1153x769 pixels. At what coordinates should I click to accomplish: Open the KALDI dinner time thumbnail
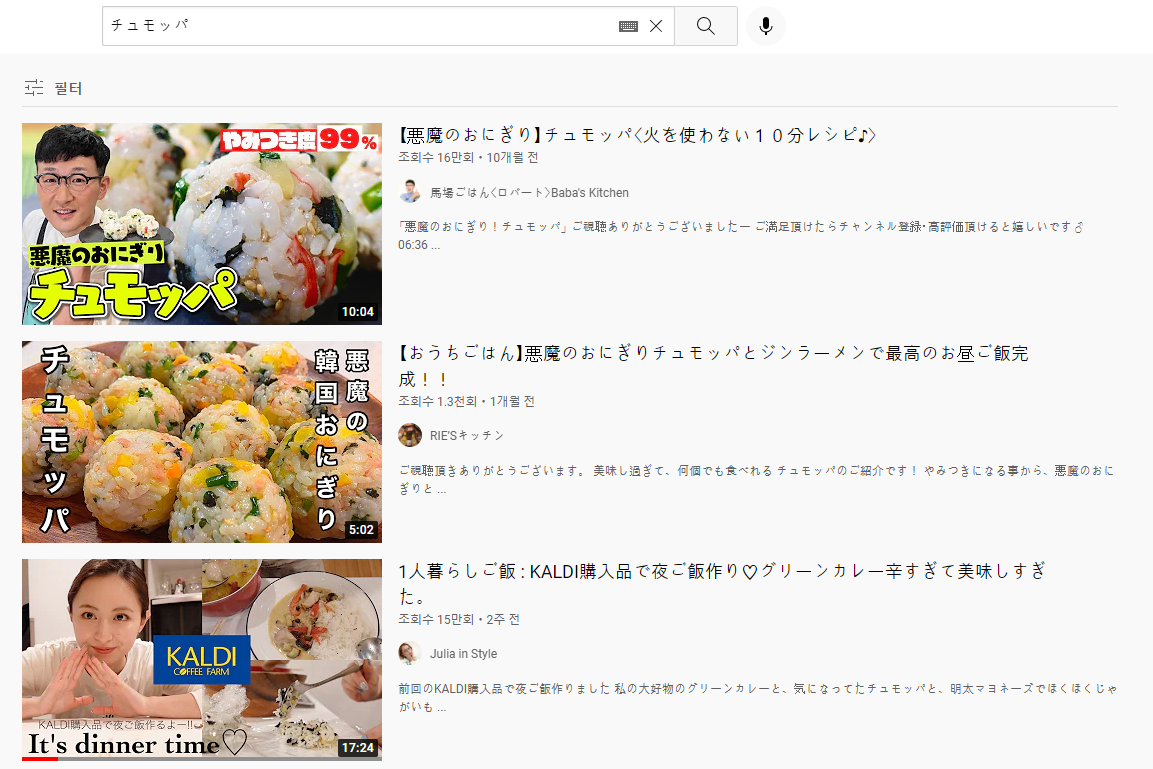[201, 658]
